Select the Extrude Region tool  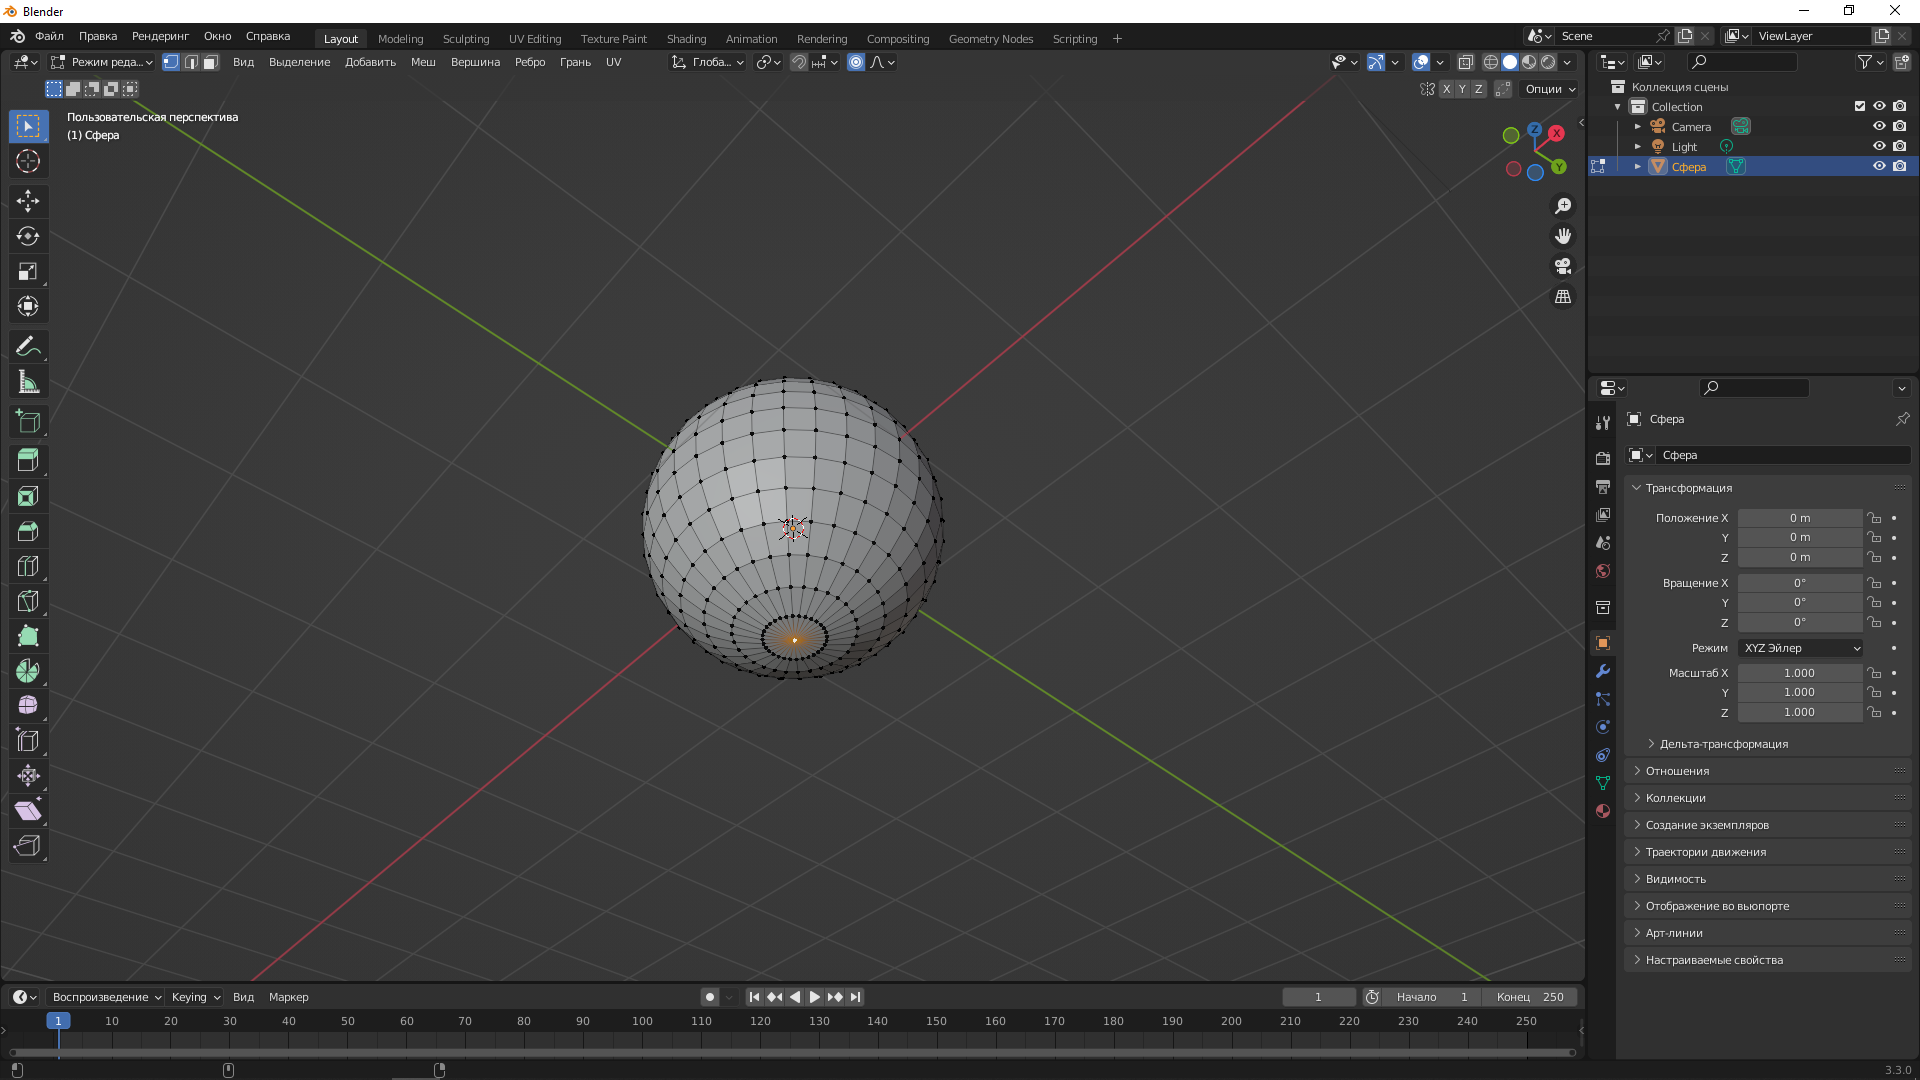pyautogui.click(x=28, y=461)
